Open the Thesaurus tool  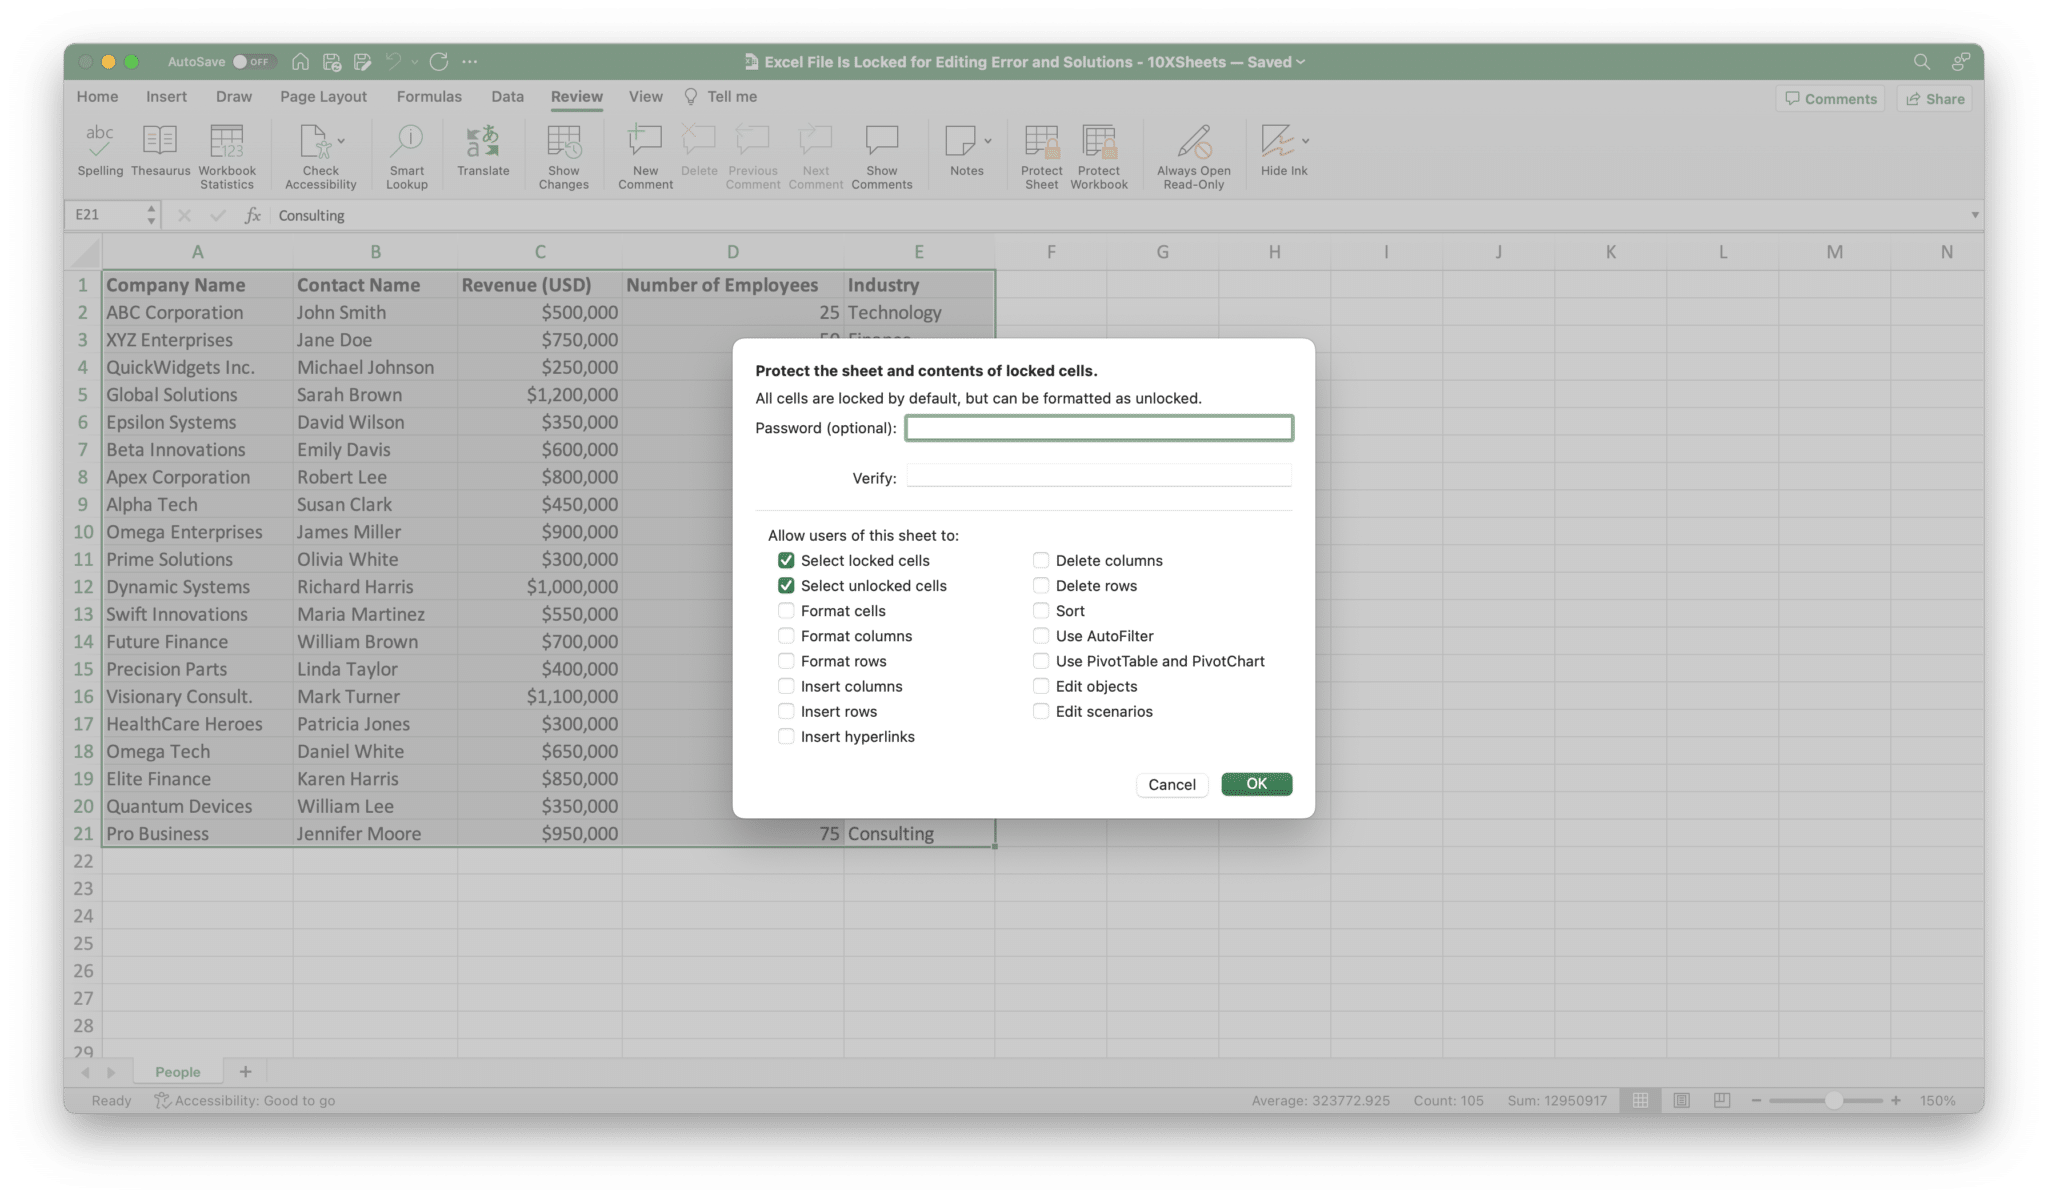click(160, 151)
